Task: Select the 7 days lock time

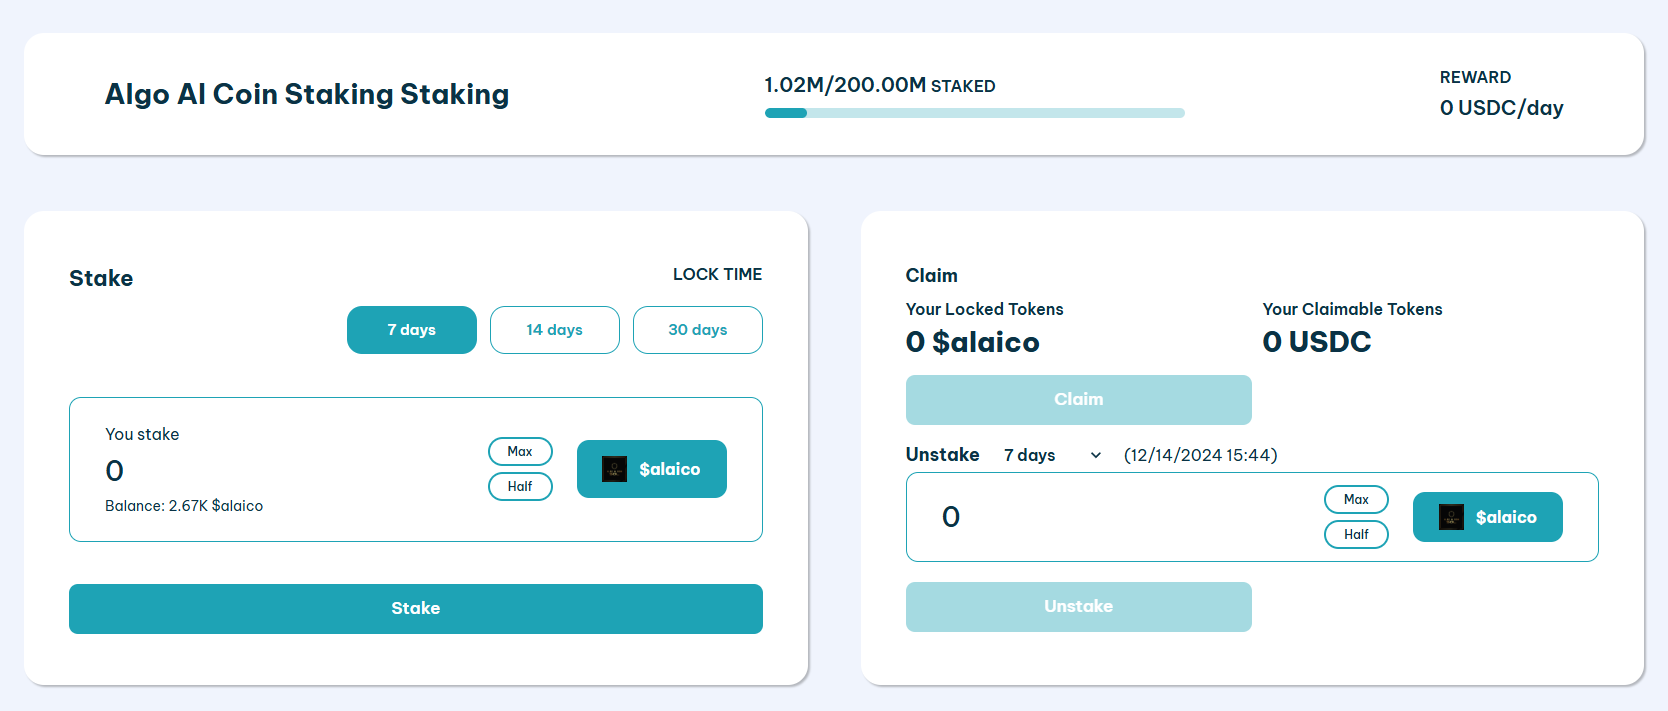Action: tap(412, 330)
